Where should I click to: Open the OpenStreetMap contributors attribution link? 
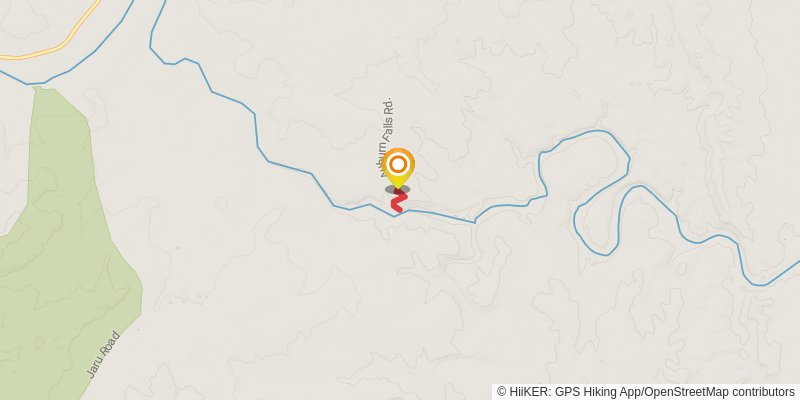pyautogui.click(x=719, y=392)
